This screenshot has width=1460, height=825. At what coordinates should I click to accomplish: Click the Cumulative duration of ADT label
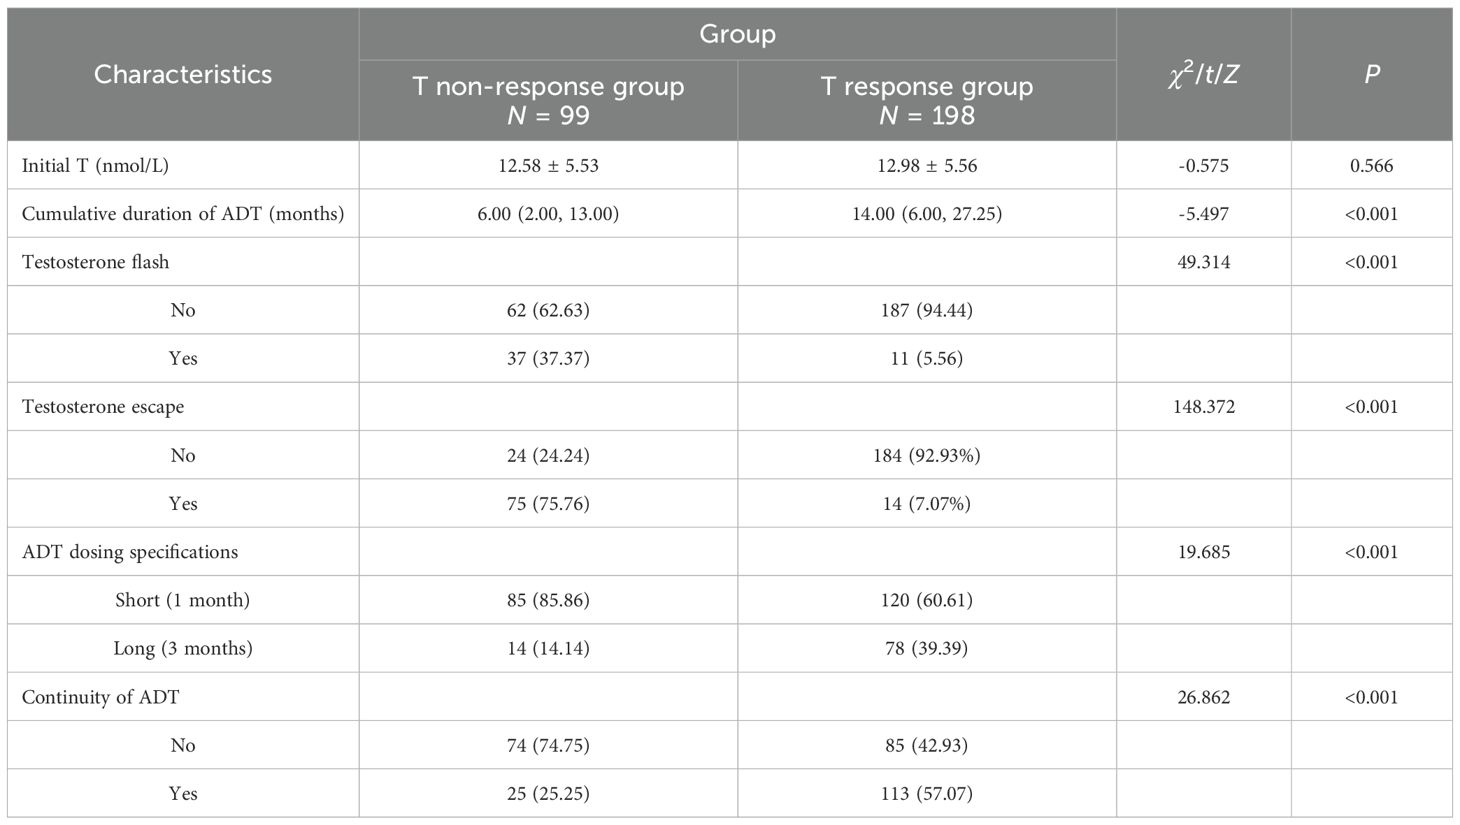click(x=183, y=214)
